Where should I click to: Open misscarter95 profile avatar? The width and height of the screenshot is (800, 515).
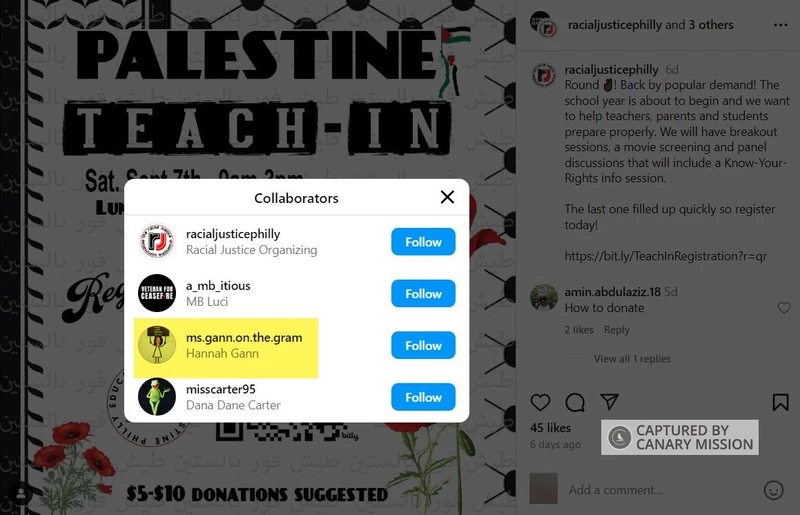[x=157, y=397]
